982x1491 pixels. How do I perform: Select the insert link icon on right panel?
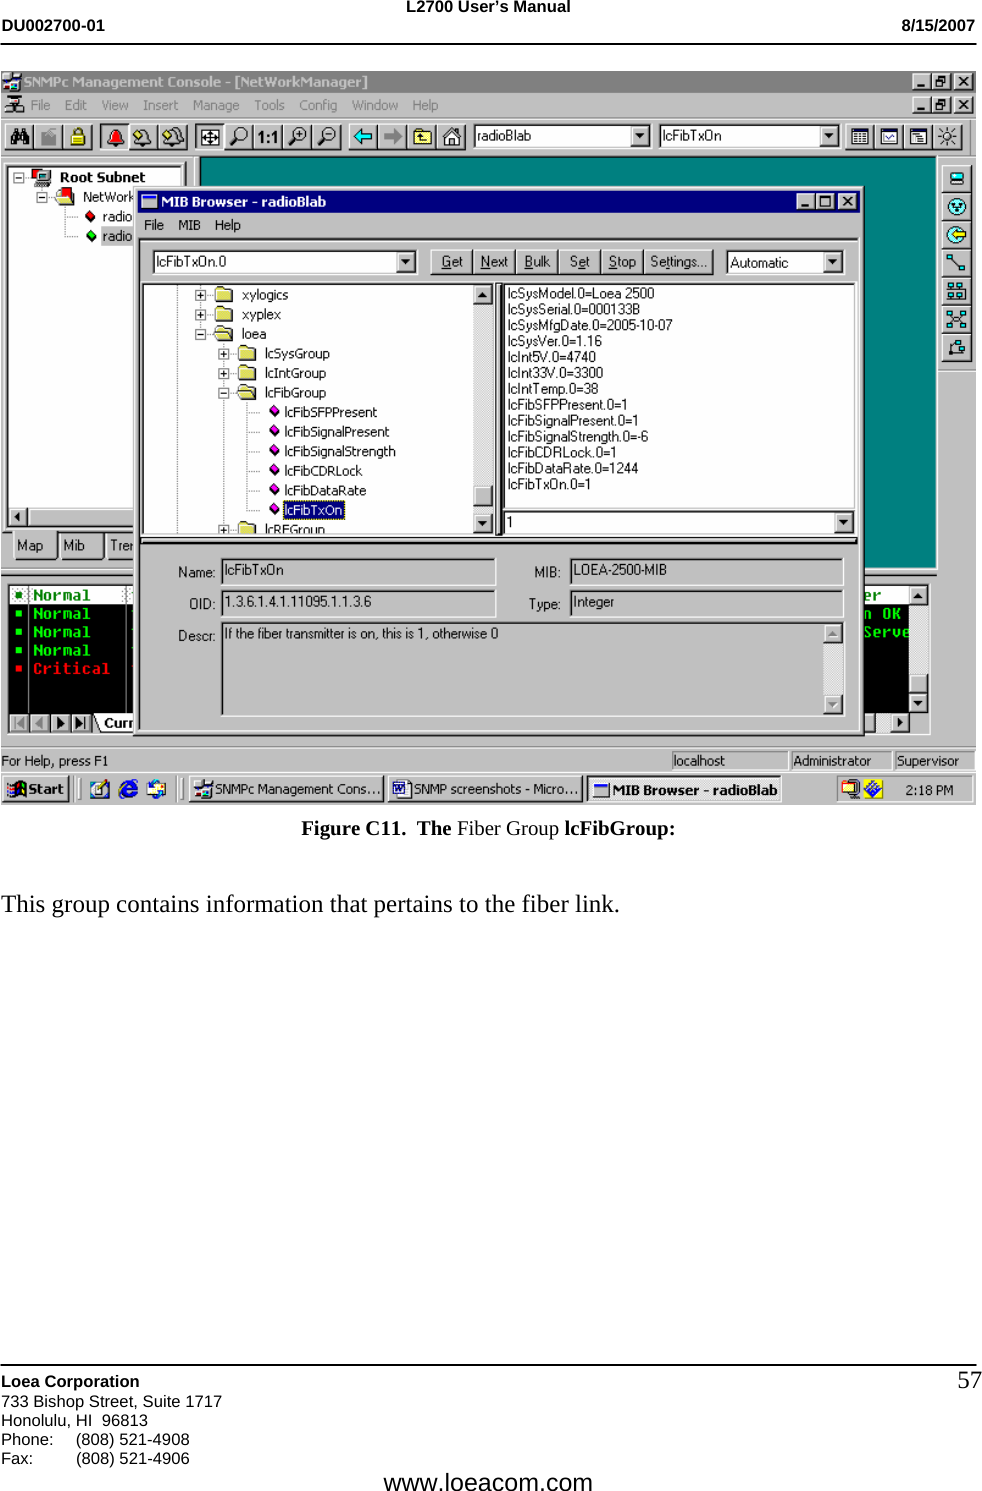click(958, 261)
